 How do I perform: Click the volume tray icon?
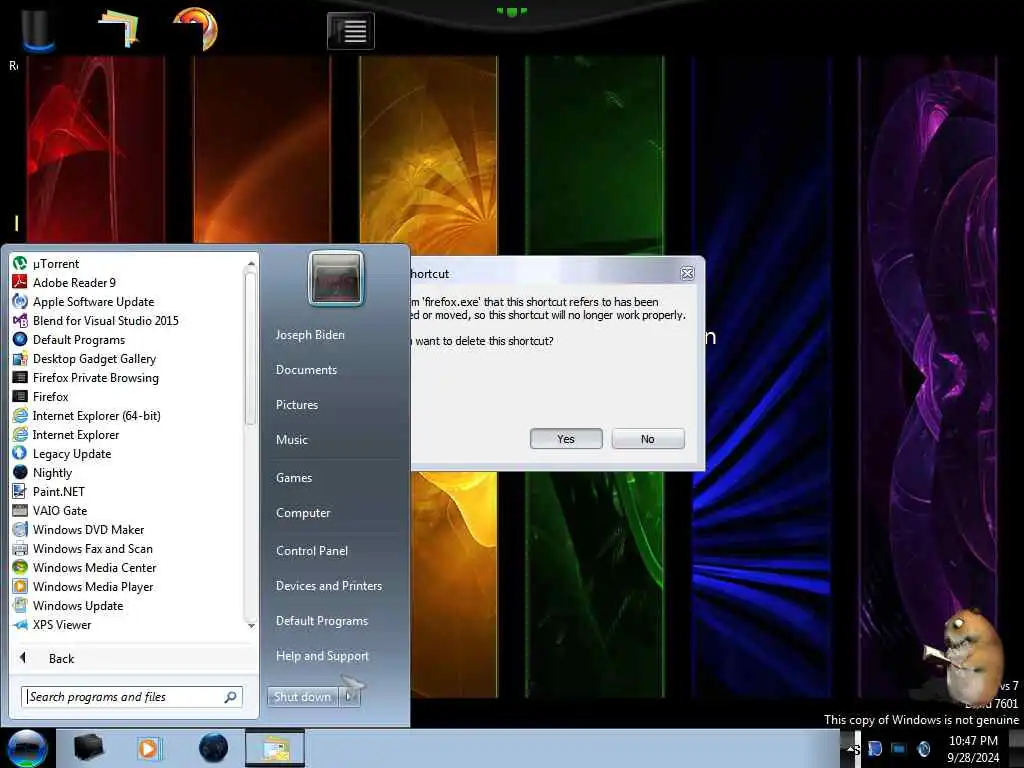click(x=923, y=748)
